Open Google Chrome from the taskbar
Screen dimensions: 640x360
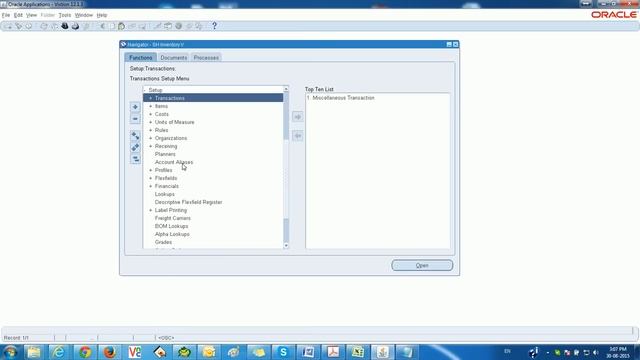coord(85,352)
